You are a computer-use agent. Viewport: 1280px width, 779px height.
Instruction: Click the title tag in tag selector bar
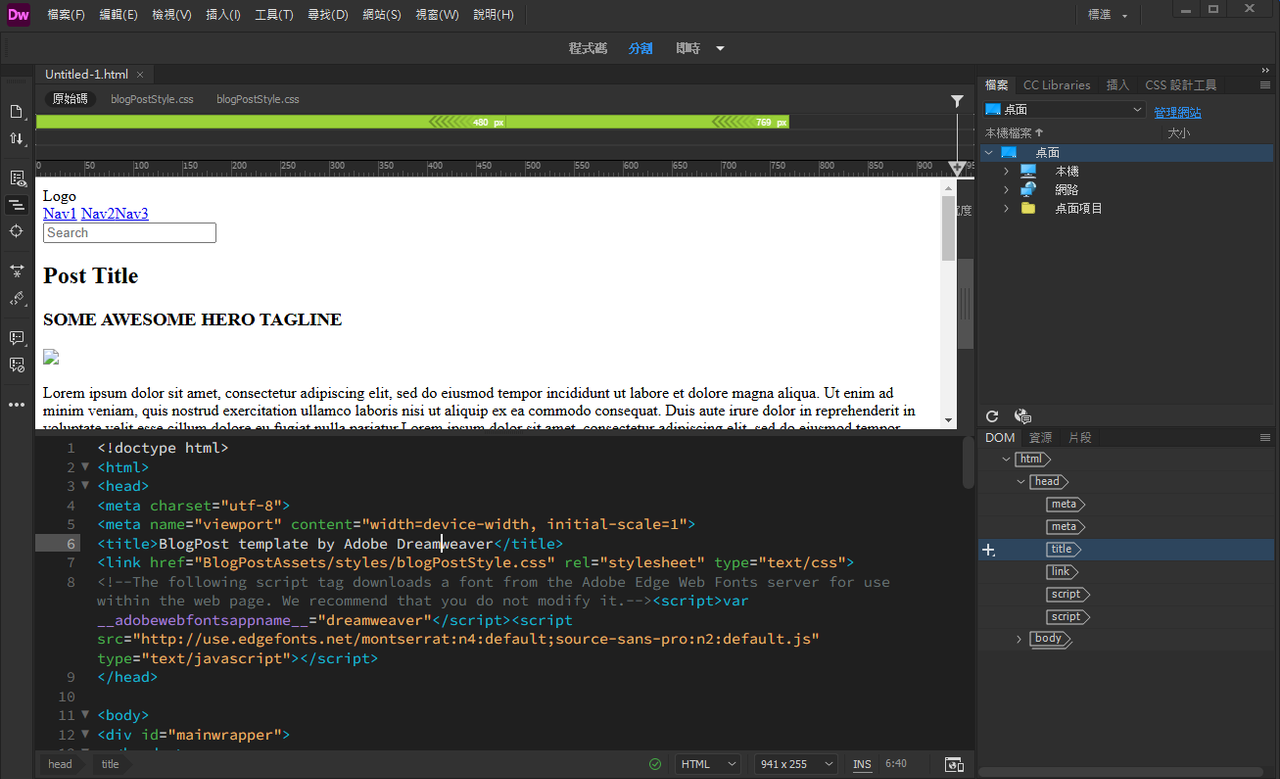pos(110,764)
